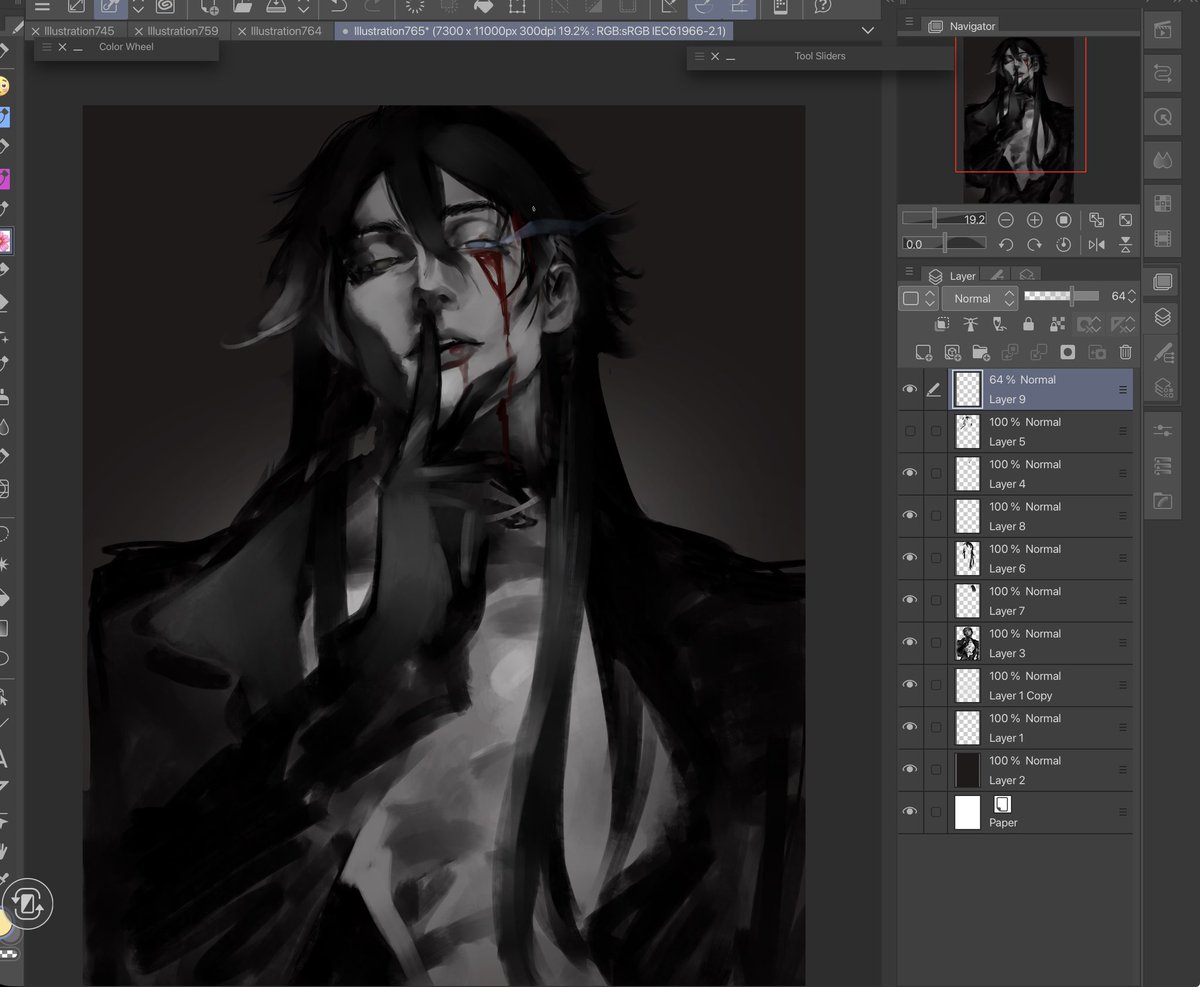Merge with the layer below
1200x987 pixels.
(1039, 352)
